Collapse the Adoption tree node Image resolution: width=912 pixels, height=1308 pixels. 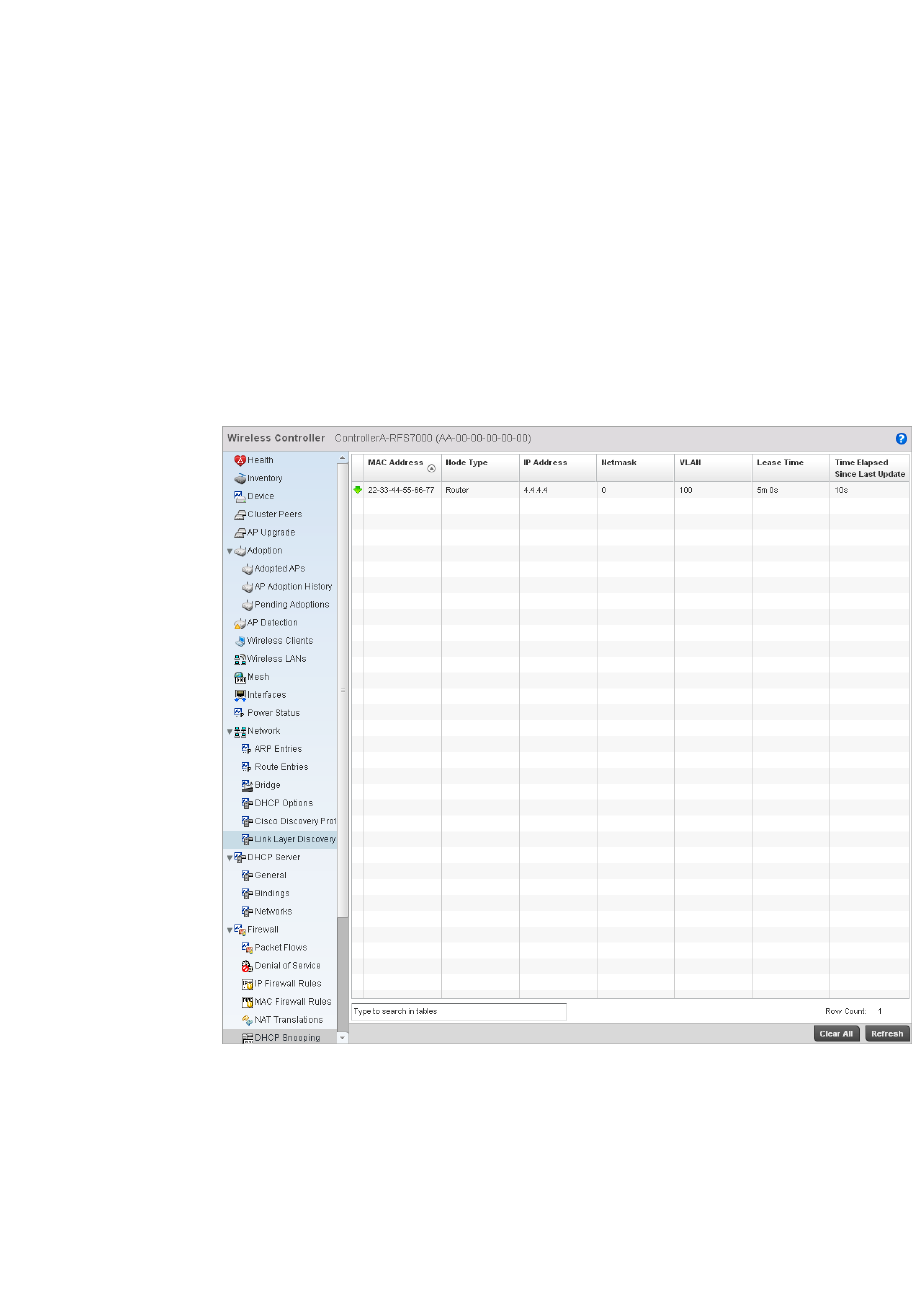click(229, 551)
